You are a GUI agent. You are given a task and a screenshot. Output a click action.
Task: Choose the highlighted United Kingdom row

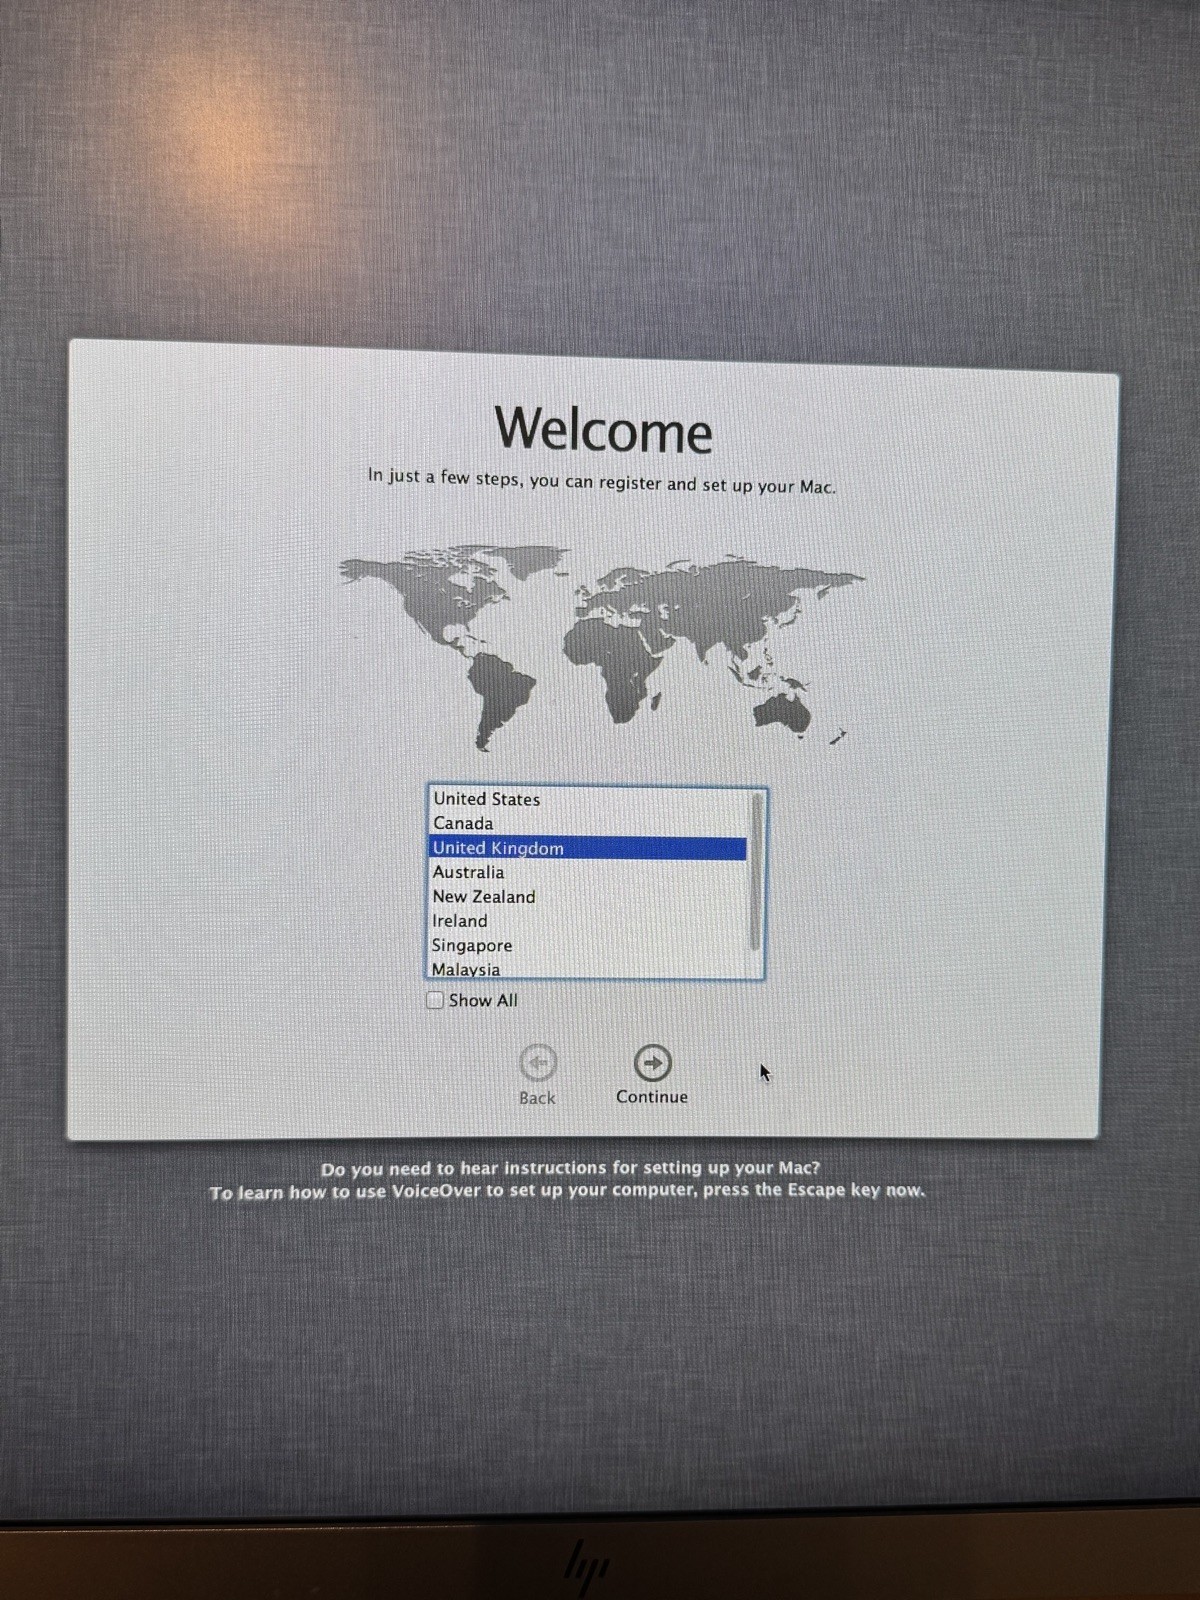click(x=589, y=848)
